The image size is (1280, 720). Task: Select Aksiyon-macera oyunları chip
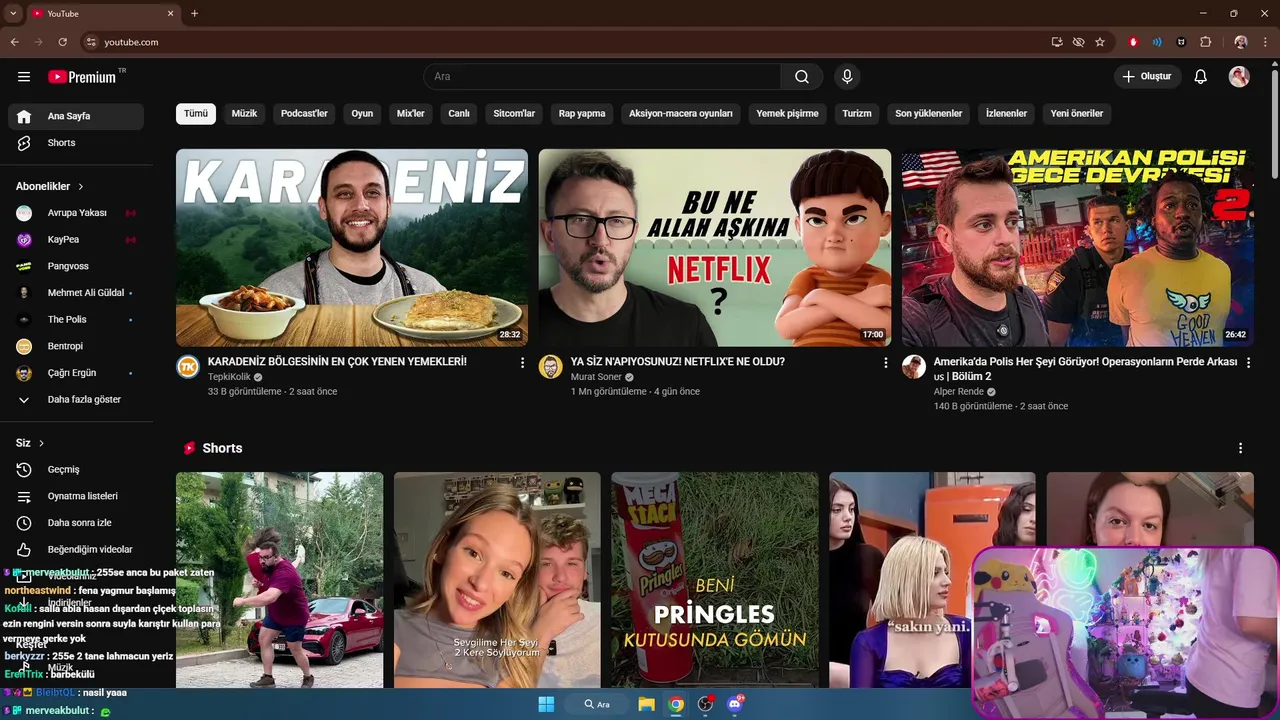(681, 113)
